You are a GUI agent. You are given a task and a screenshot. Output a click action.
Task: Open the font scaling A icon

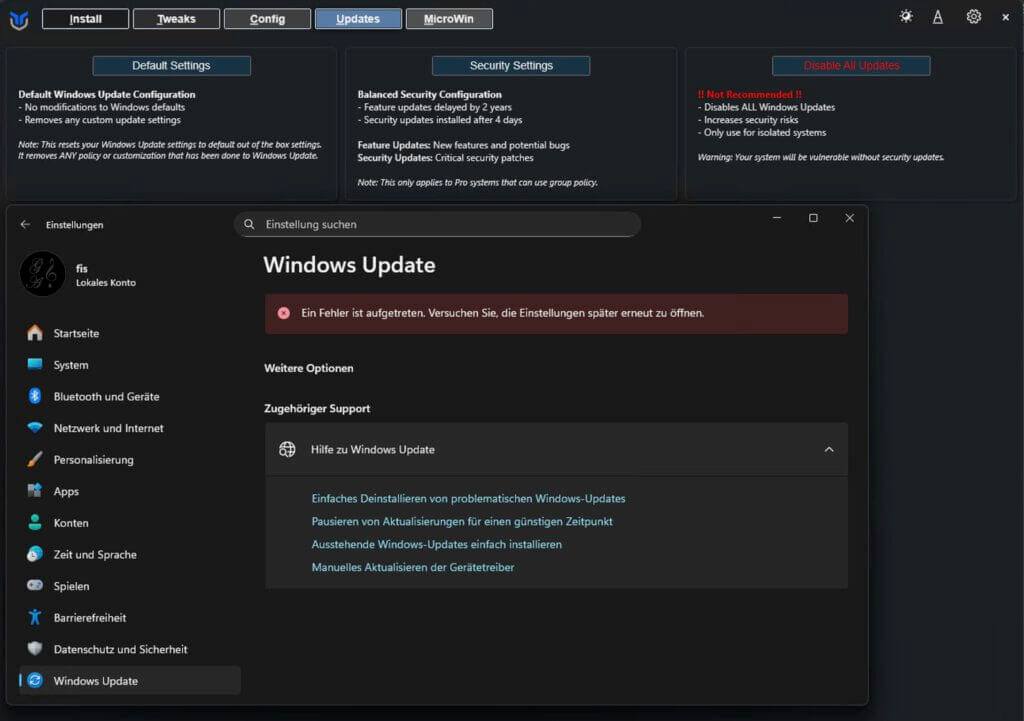point(938,17)
